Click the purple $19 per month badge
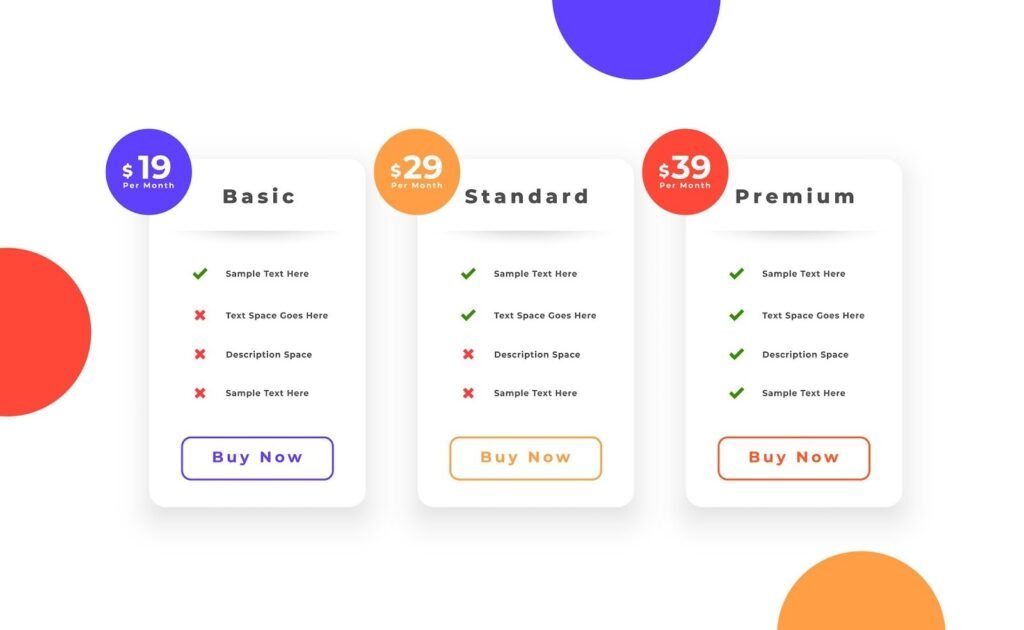The width and height of the screenshot is (1024, 630). (x=148, y=172)
